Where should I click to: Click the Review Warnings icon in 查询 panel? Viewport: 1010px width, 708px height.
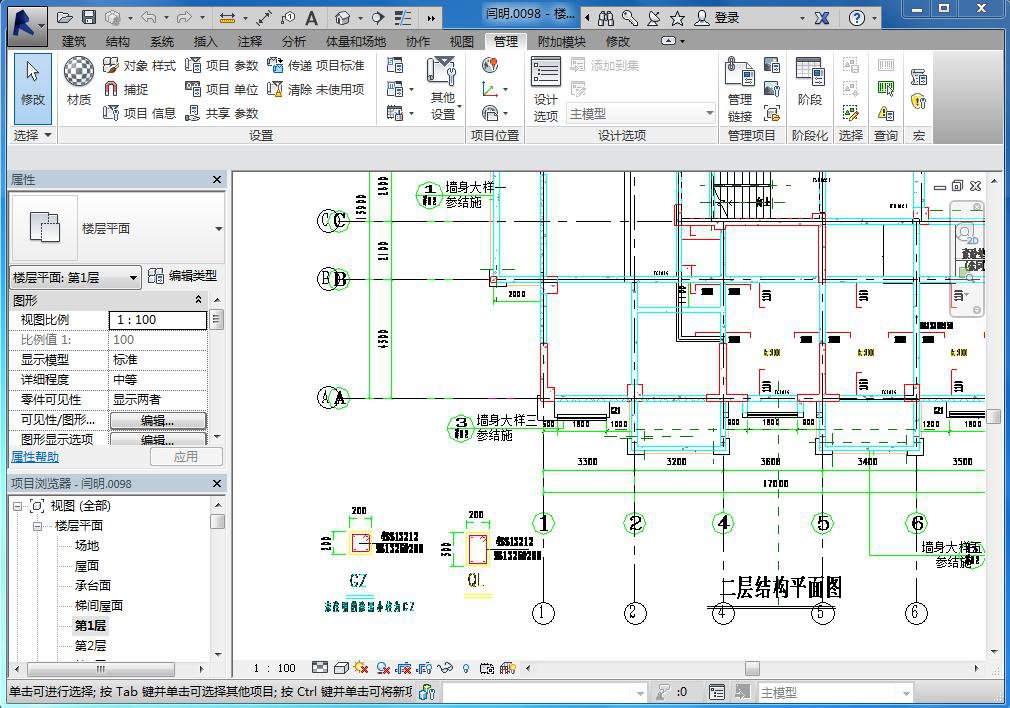886,113
